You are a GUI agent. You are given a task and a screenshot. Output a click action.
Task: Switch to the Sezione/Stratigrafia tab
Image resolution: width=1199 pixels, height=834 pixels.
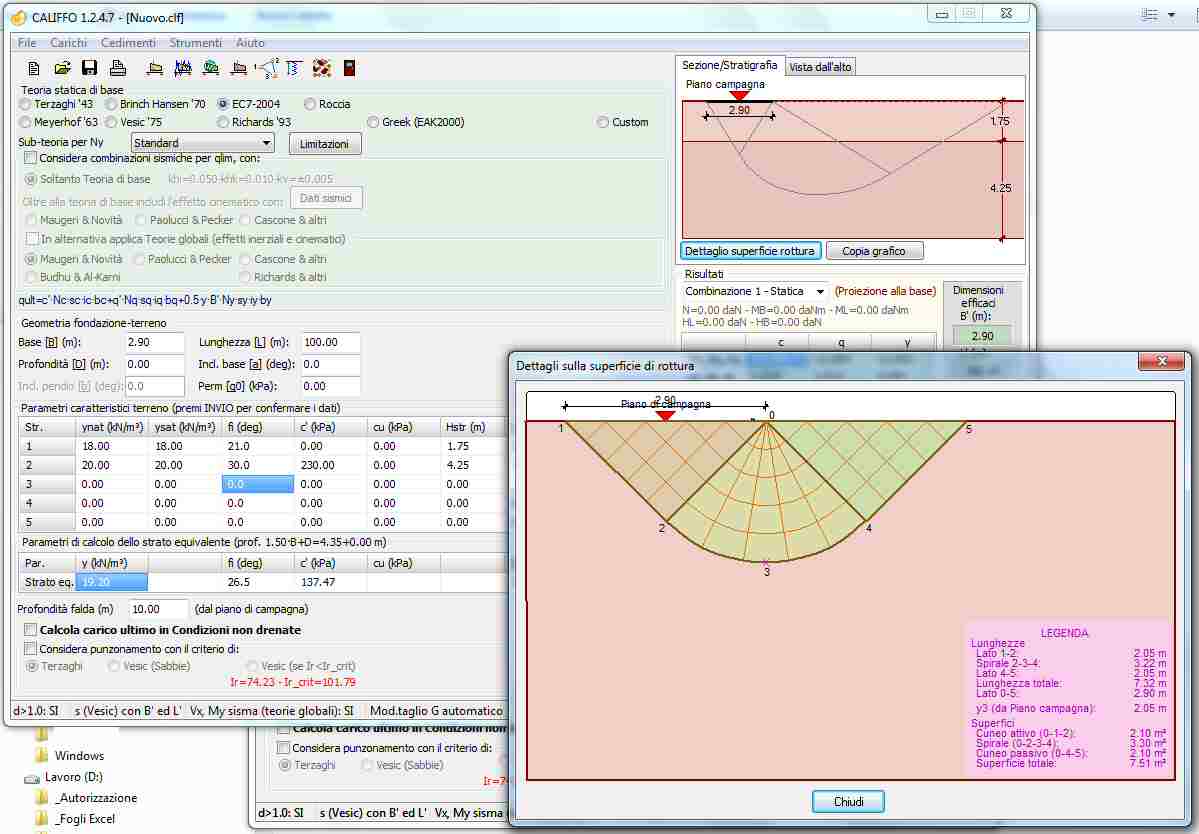click(729, 66)
